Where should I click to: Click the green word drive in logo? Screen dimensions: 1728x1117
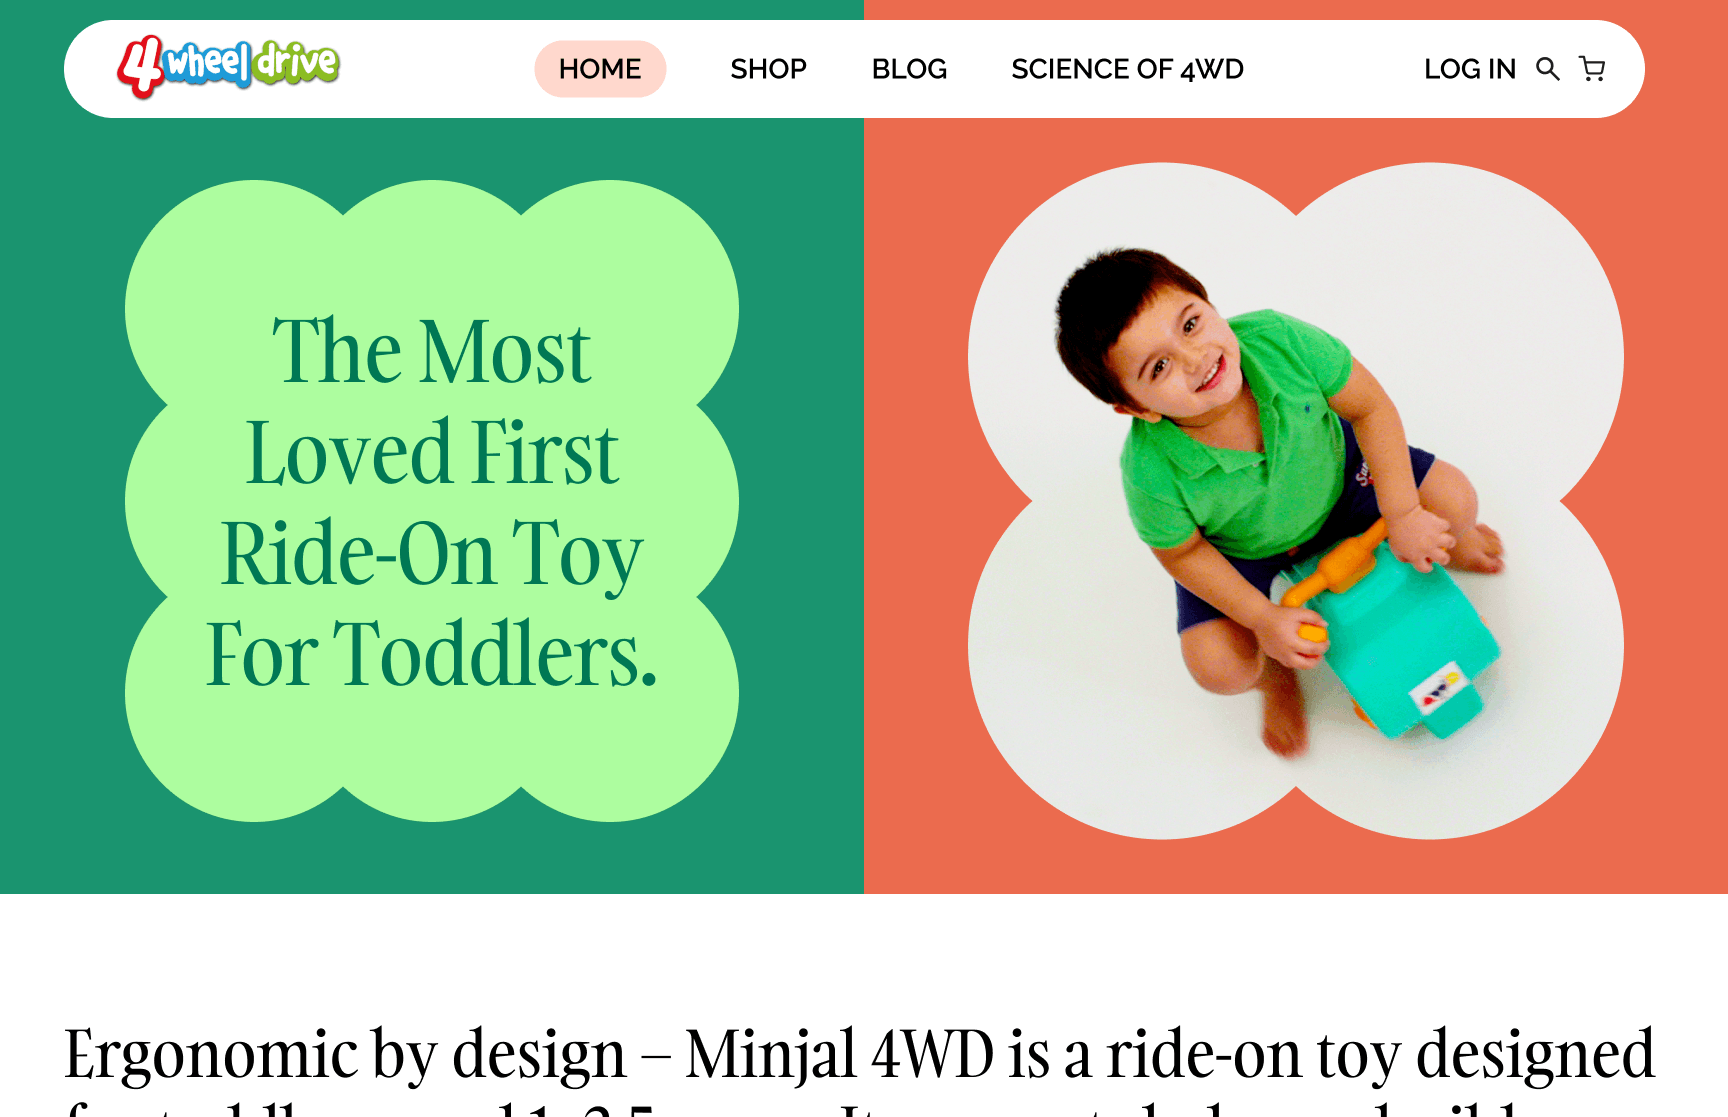point(296,63)
